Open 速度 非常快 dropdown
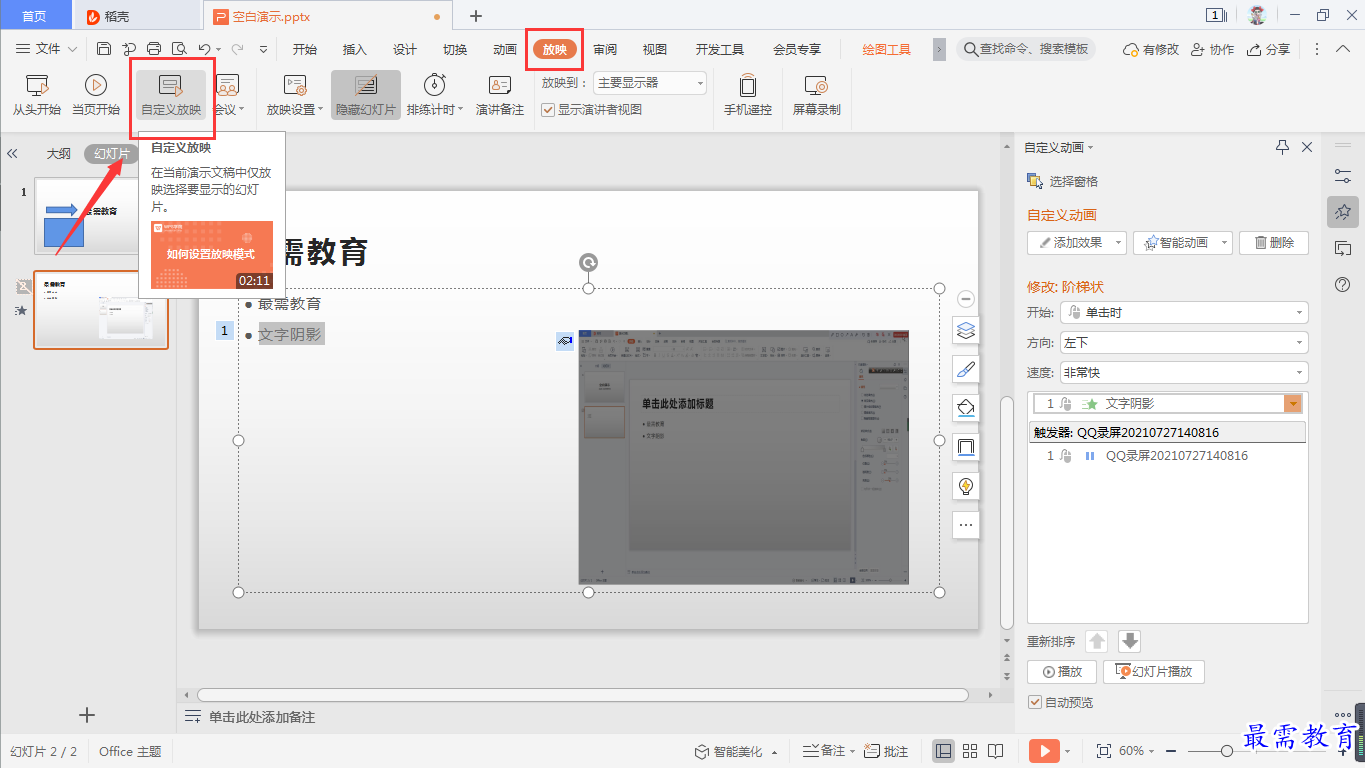 coord(1183,373)
